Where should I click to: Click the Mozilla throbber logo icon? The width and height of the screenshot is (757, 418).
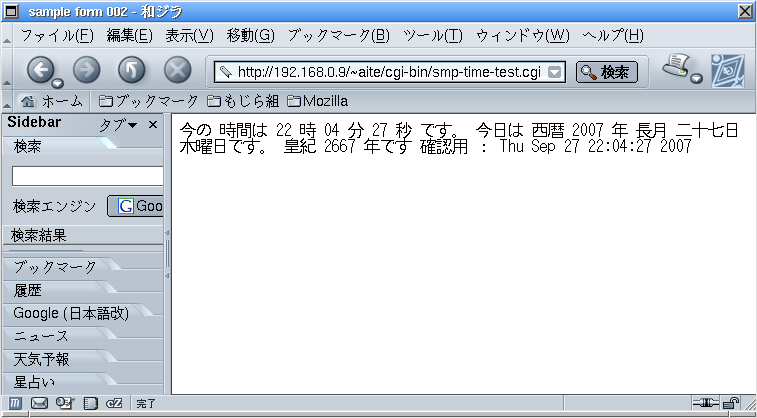pos(727,70)
